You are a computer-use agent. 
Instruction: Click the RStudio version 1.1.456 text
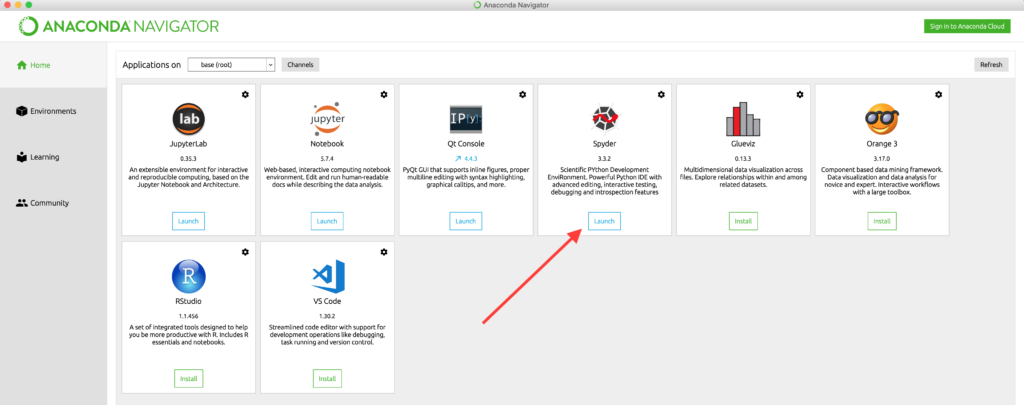189,315
